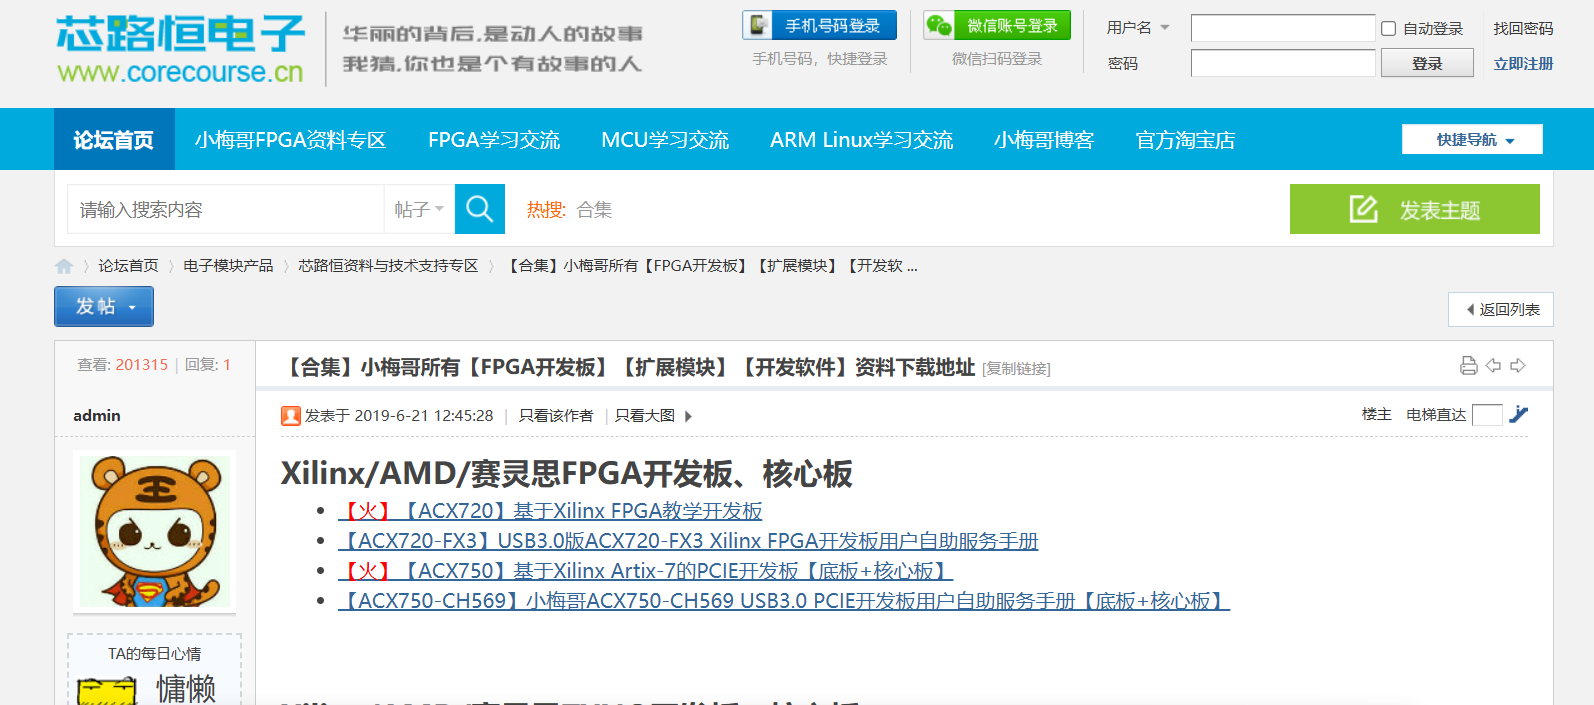This screenshot has width=1594, height=705.
Task: Click the mobile phone login icon button
Action: [819, 25]
